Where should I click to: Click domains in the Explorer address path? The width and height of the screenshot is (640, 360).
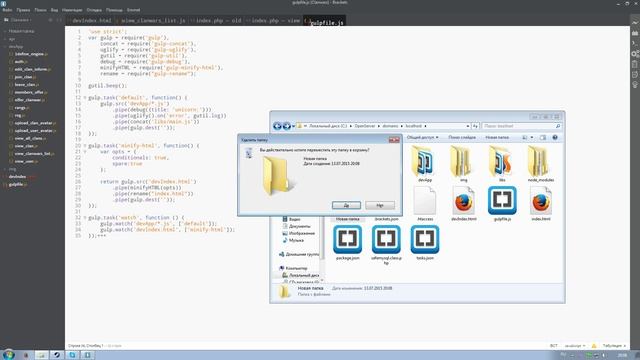[x=390, y=126]
